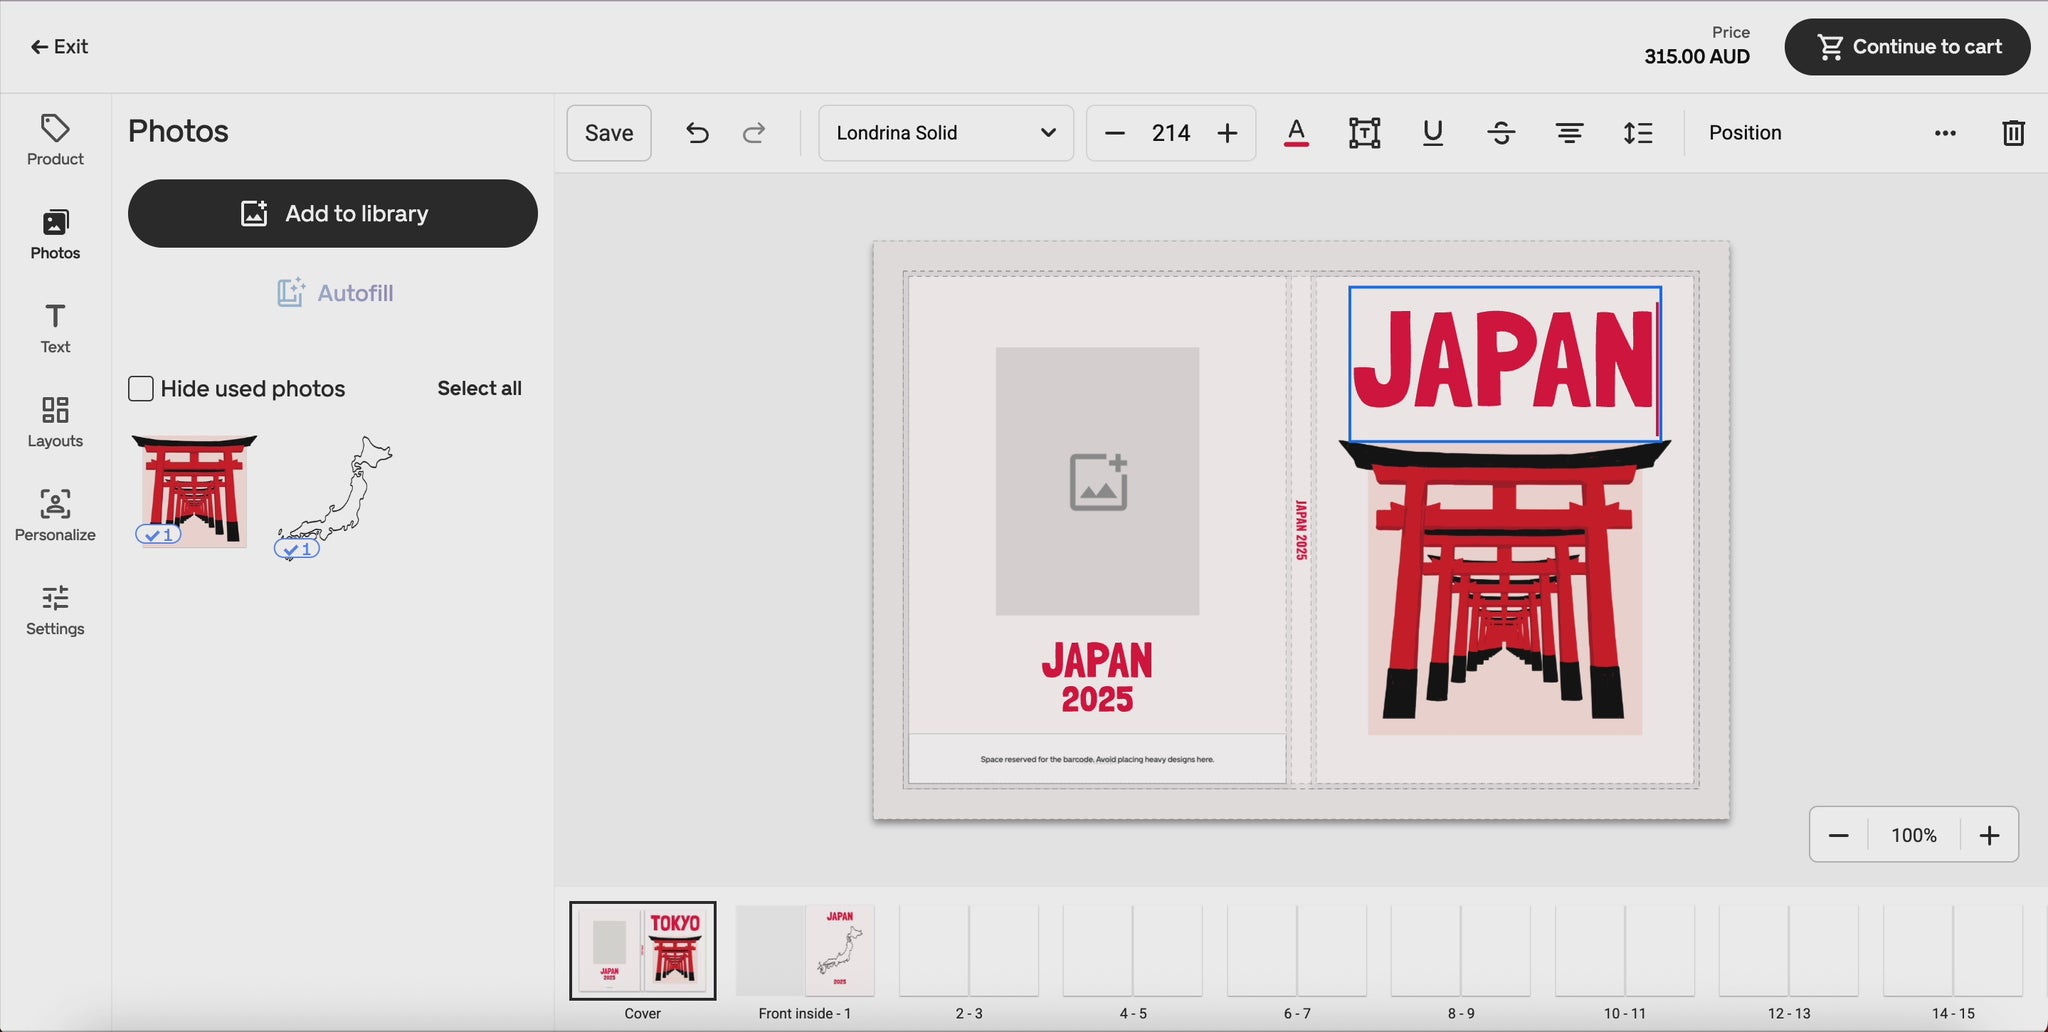
Task: Open the text color picker
Action: (x=1296, y=133)
